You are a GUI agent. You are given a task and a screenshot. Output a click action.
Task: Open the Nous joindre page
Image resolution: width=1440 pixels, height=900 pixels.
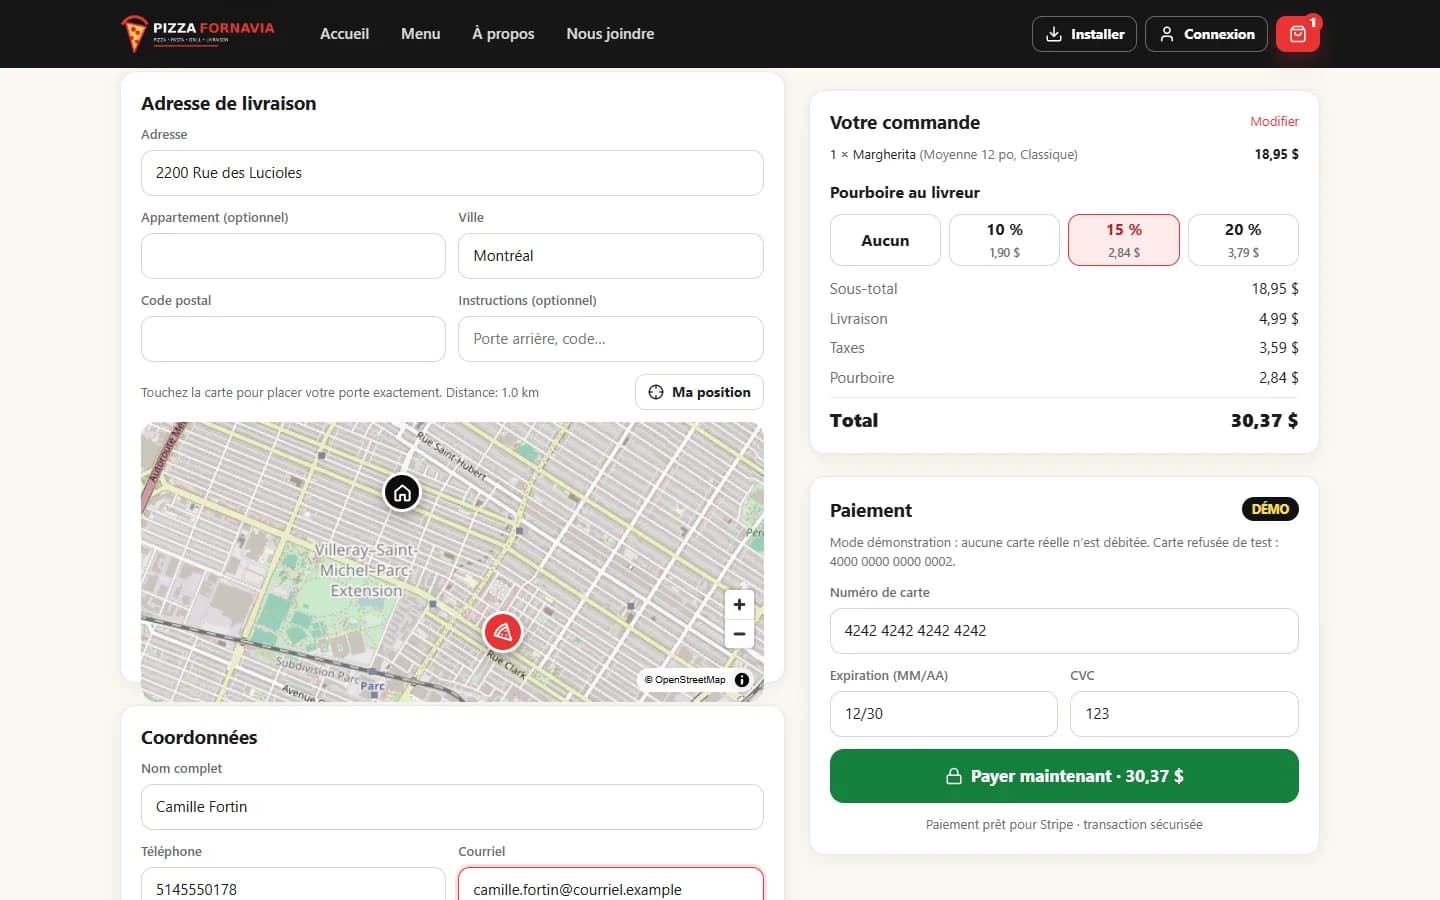pos(610,34)
